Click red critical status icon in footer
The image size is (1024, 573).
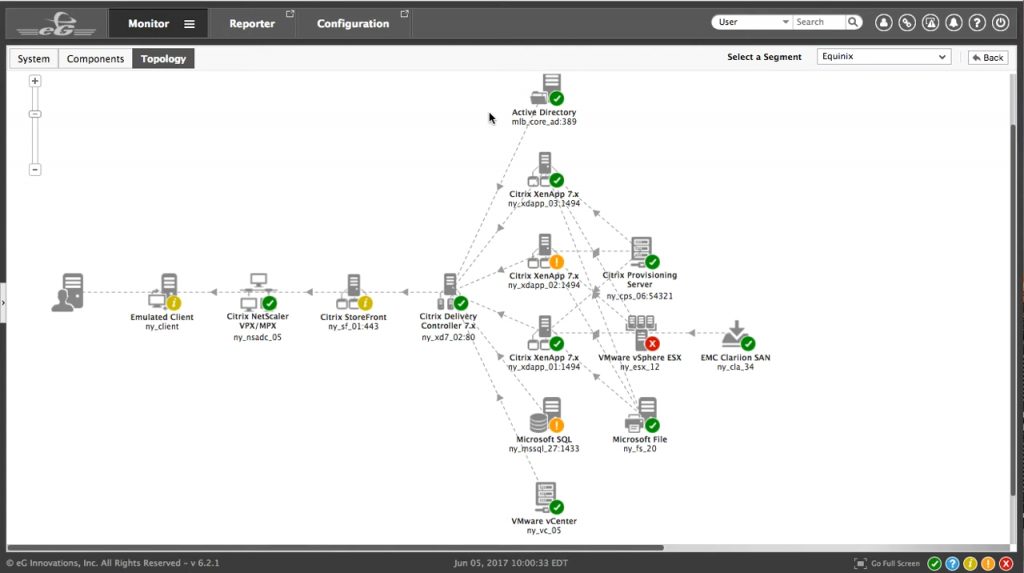1006,563
